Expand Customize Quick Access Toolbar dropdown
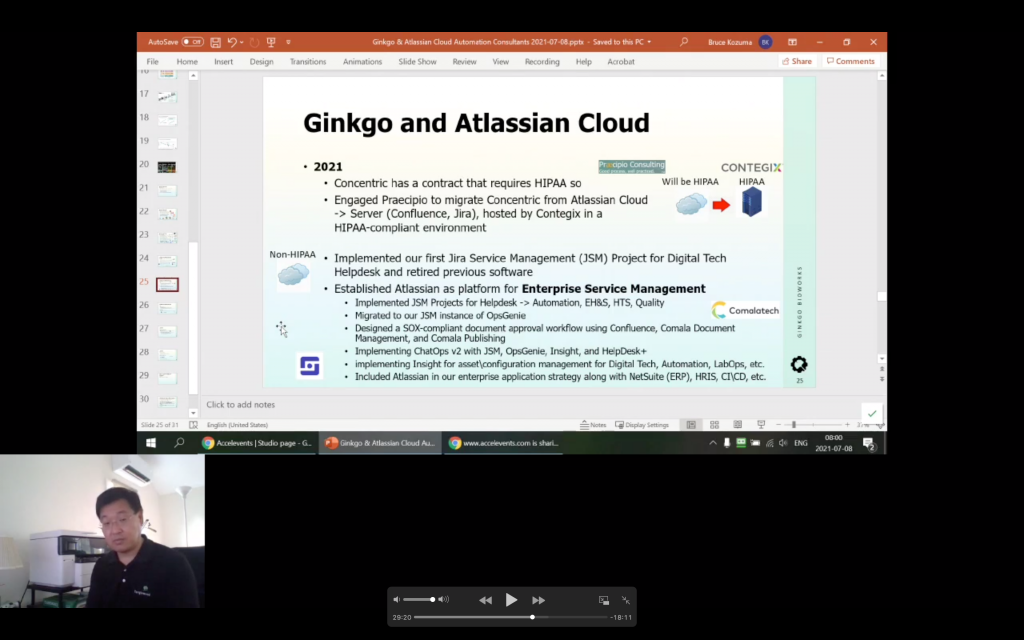The image size is (1024, 640). click(x=288, y=42)
